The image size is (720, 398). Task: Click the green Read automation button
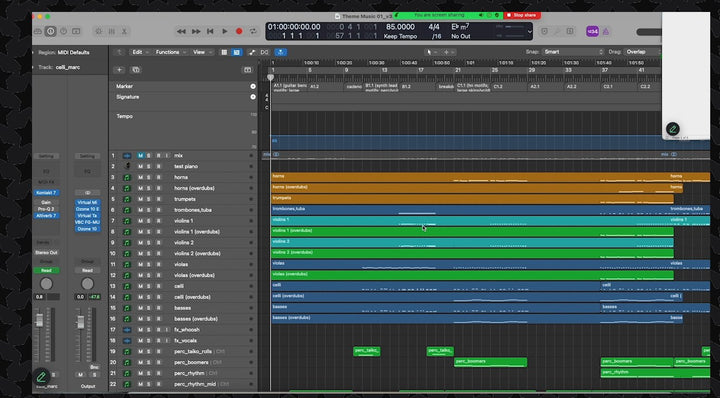[46, 270]
